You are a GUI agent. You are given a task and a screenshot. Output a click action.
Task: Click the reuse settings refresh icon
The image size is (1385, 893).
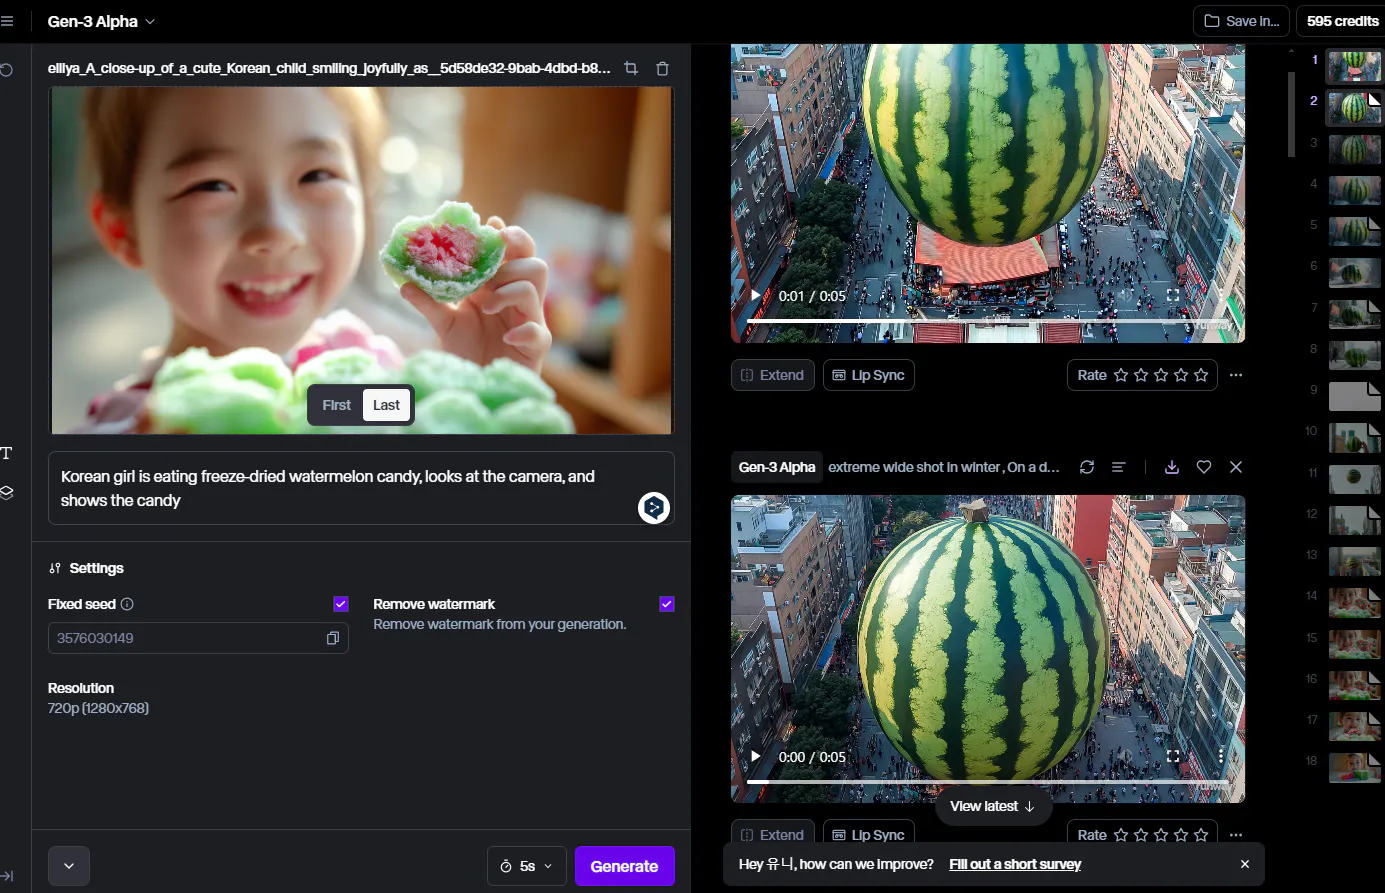(x=1087, y=467)
